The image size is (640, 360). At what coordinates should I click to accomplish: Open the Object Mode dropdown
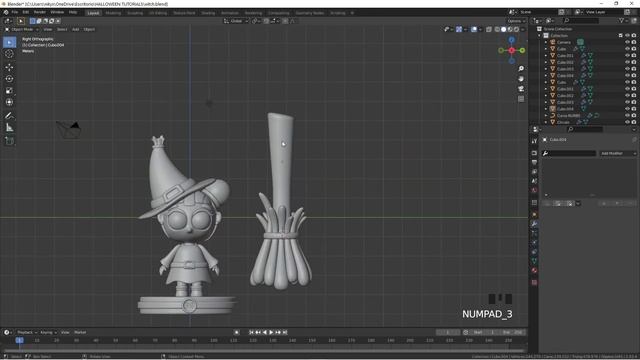[x=22, y=29]
